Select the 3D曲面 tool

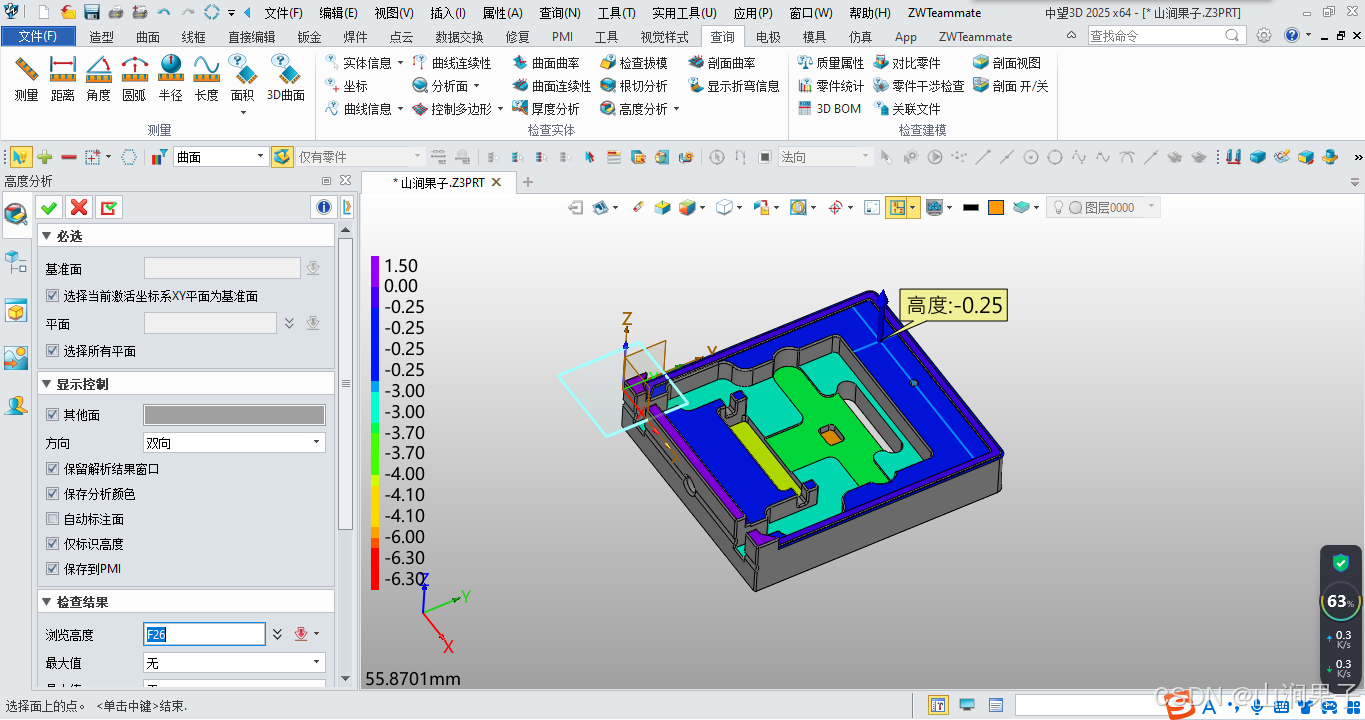[x=286, y=79]
